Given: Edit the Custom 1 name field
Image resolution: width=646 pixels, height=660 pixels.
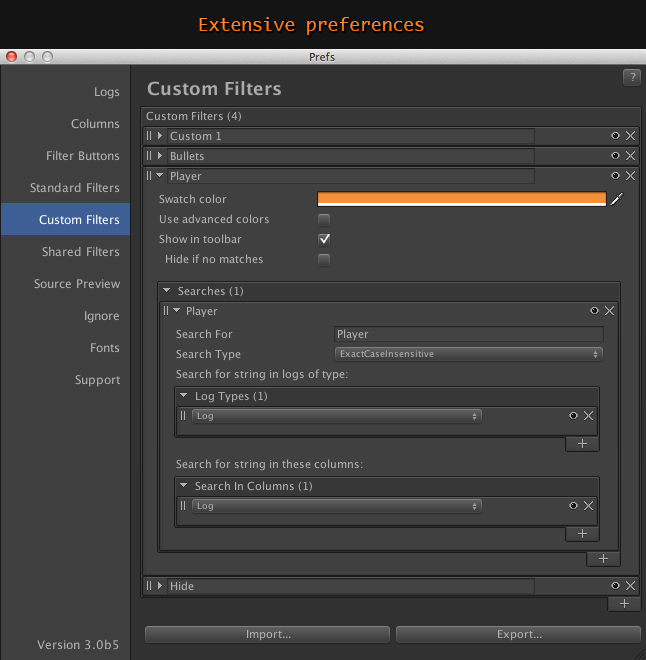Looking at the screenshot, I should pyautogui.click(x=351, y=136).
